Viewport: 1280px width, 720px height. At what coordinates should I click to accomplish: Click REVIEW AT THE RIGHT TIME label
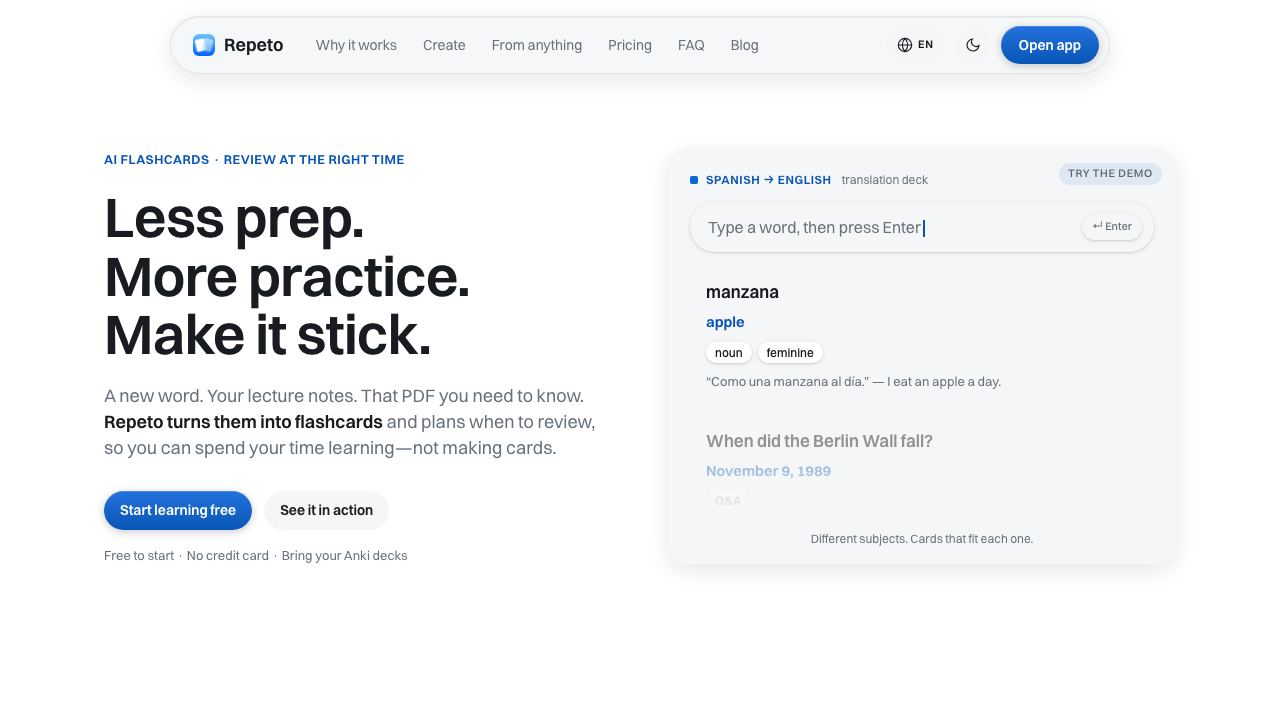point(314,160)
